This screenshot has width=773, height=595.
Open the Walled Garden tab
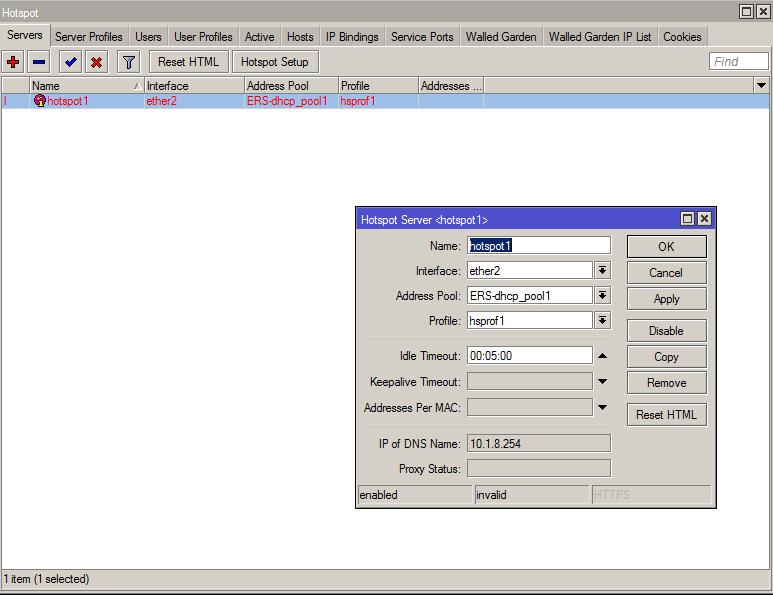tap(500, 37)
